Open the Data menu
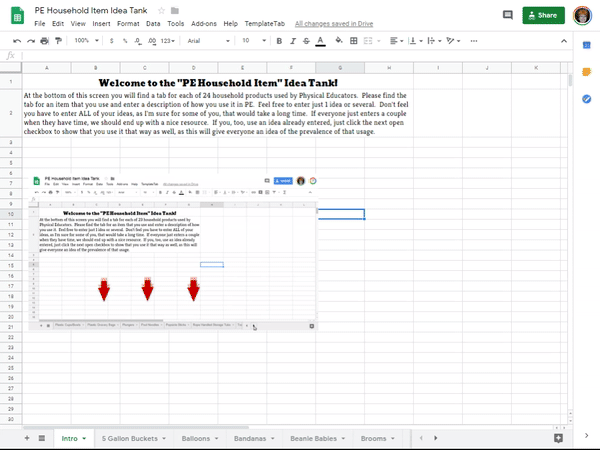This screenshot has height=450, width=600. coord(153,24)
